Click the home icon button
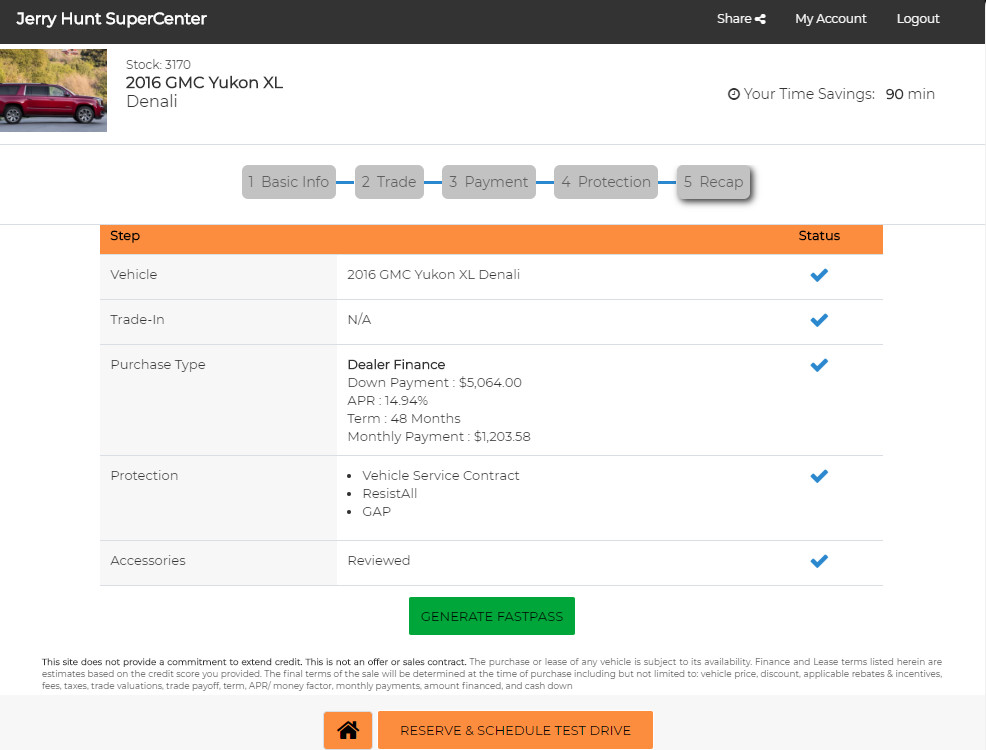 point(348,730)
